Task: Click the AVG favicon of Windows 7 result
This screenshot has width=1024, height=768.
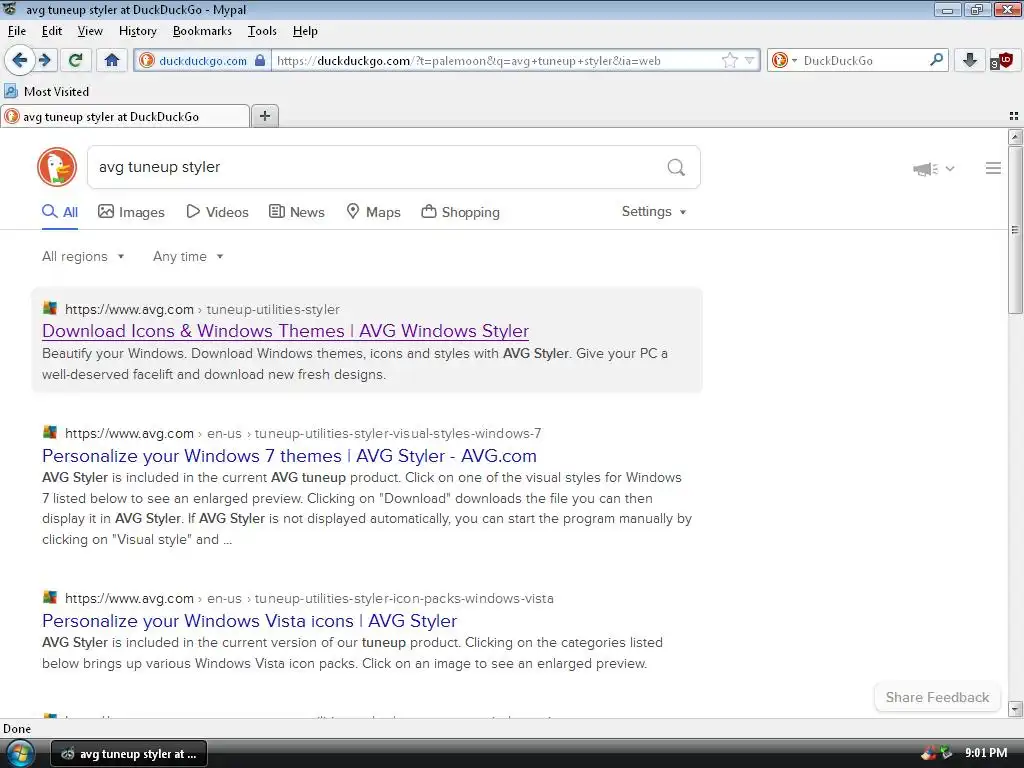Action: click(50, 432)
